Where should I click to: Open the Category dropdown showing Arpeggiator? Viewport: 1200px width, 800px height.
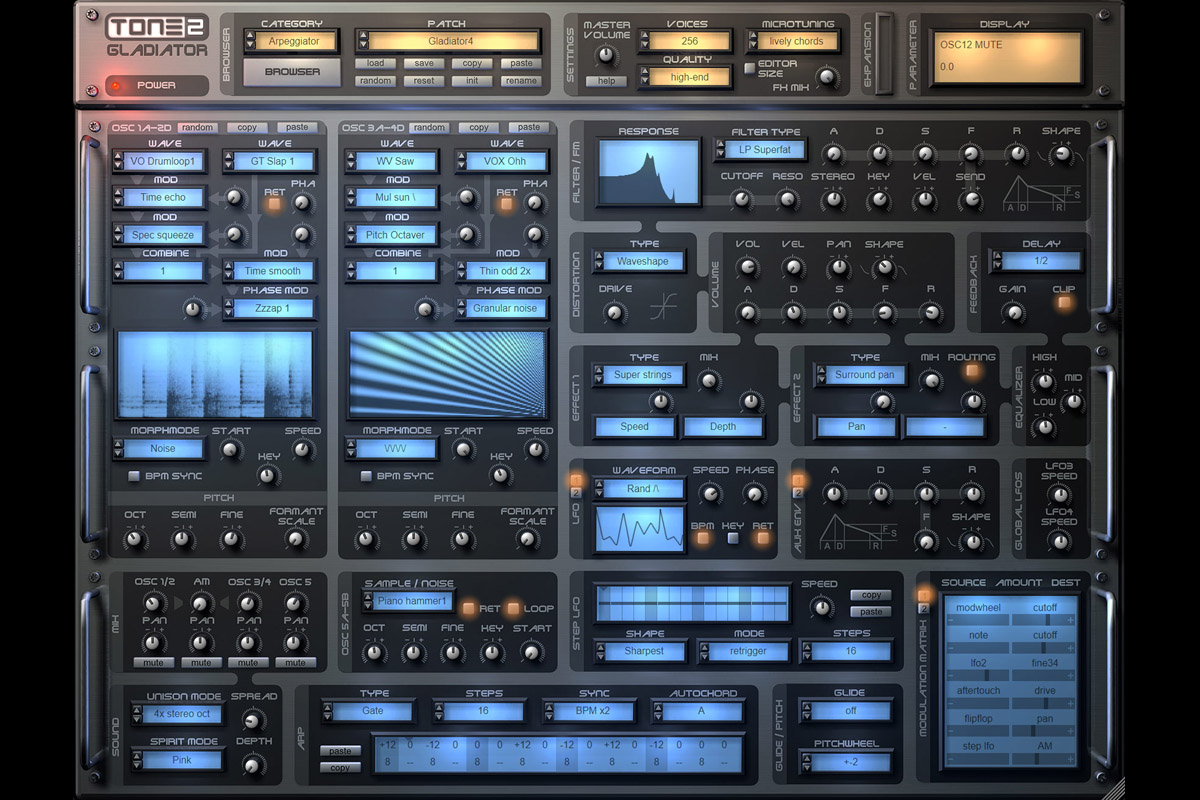click(295, 41)
